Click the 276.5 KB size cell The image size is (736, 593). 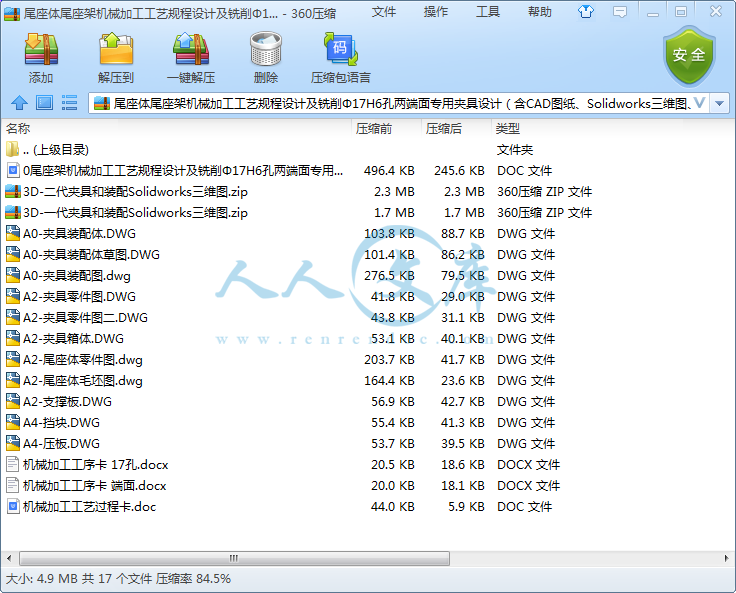pos(389,276)
